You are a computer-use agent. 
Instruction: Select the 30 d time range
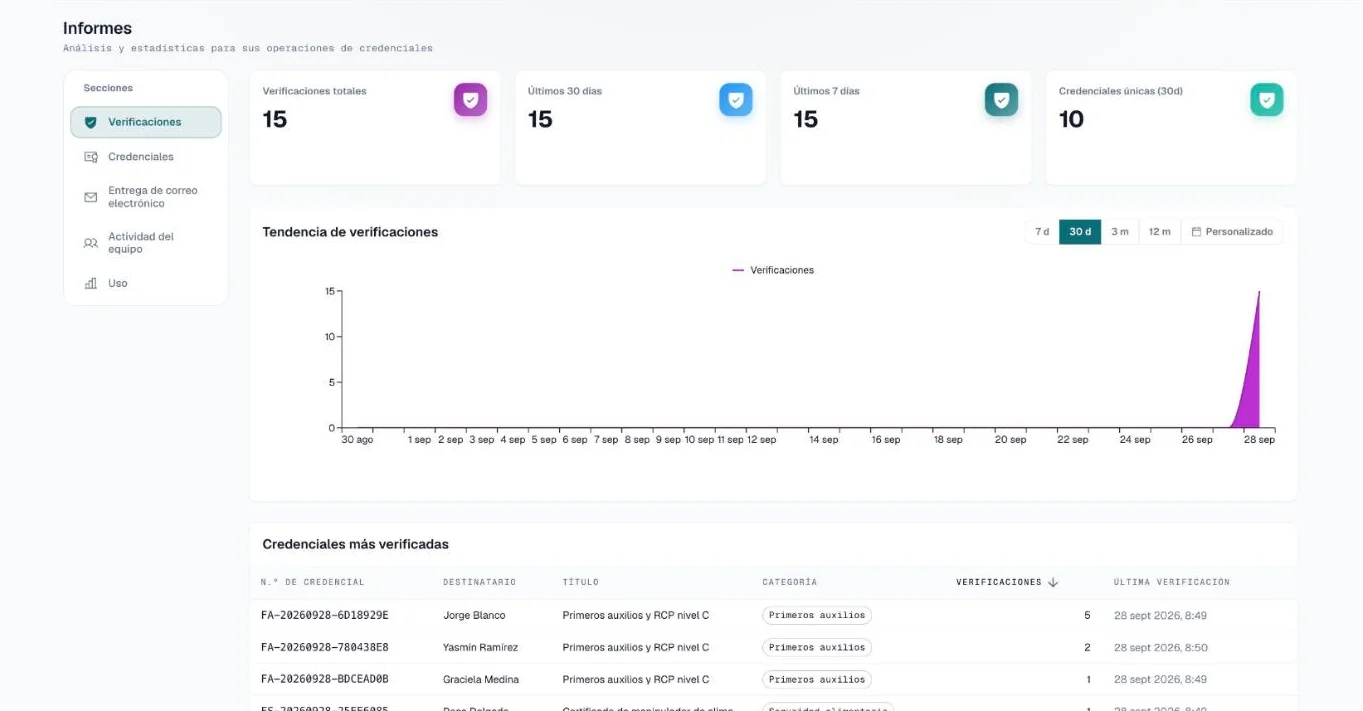click(x=1080, y=232)
